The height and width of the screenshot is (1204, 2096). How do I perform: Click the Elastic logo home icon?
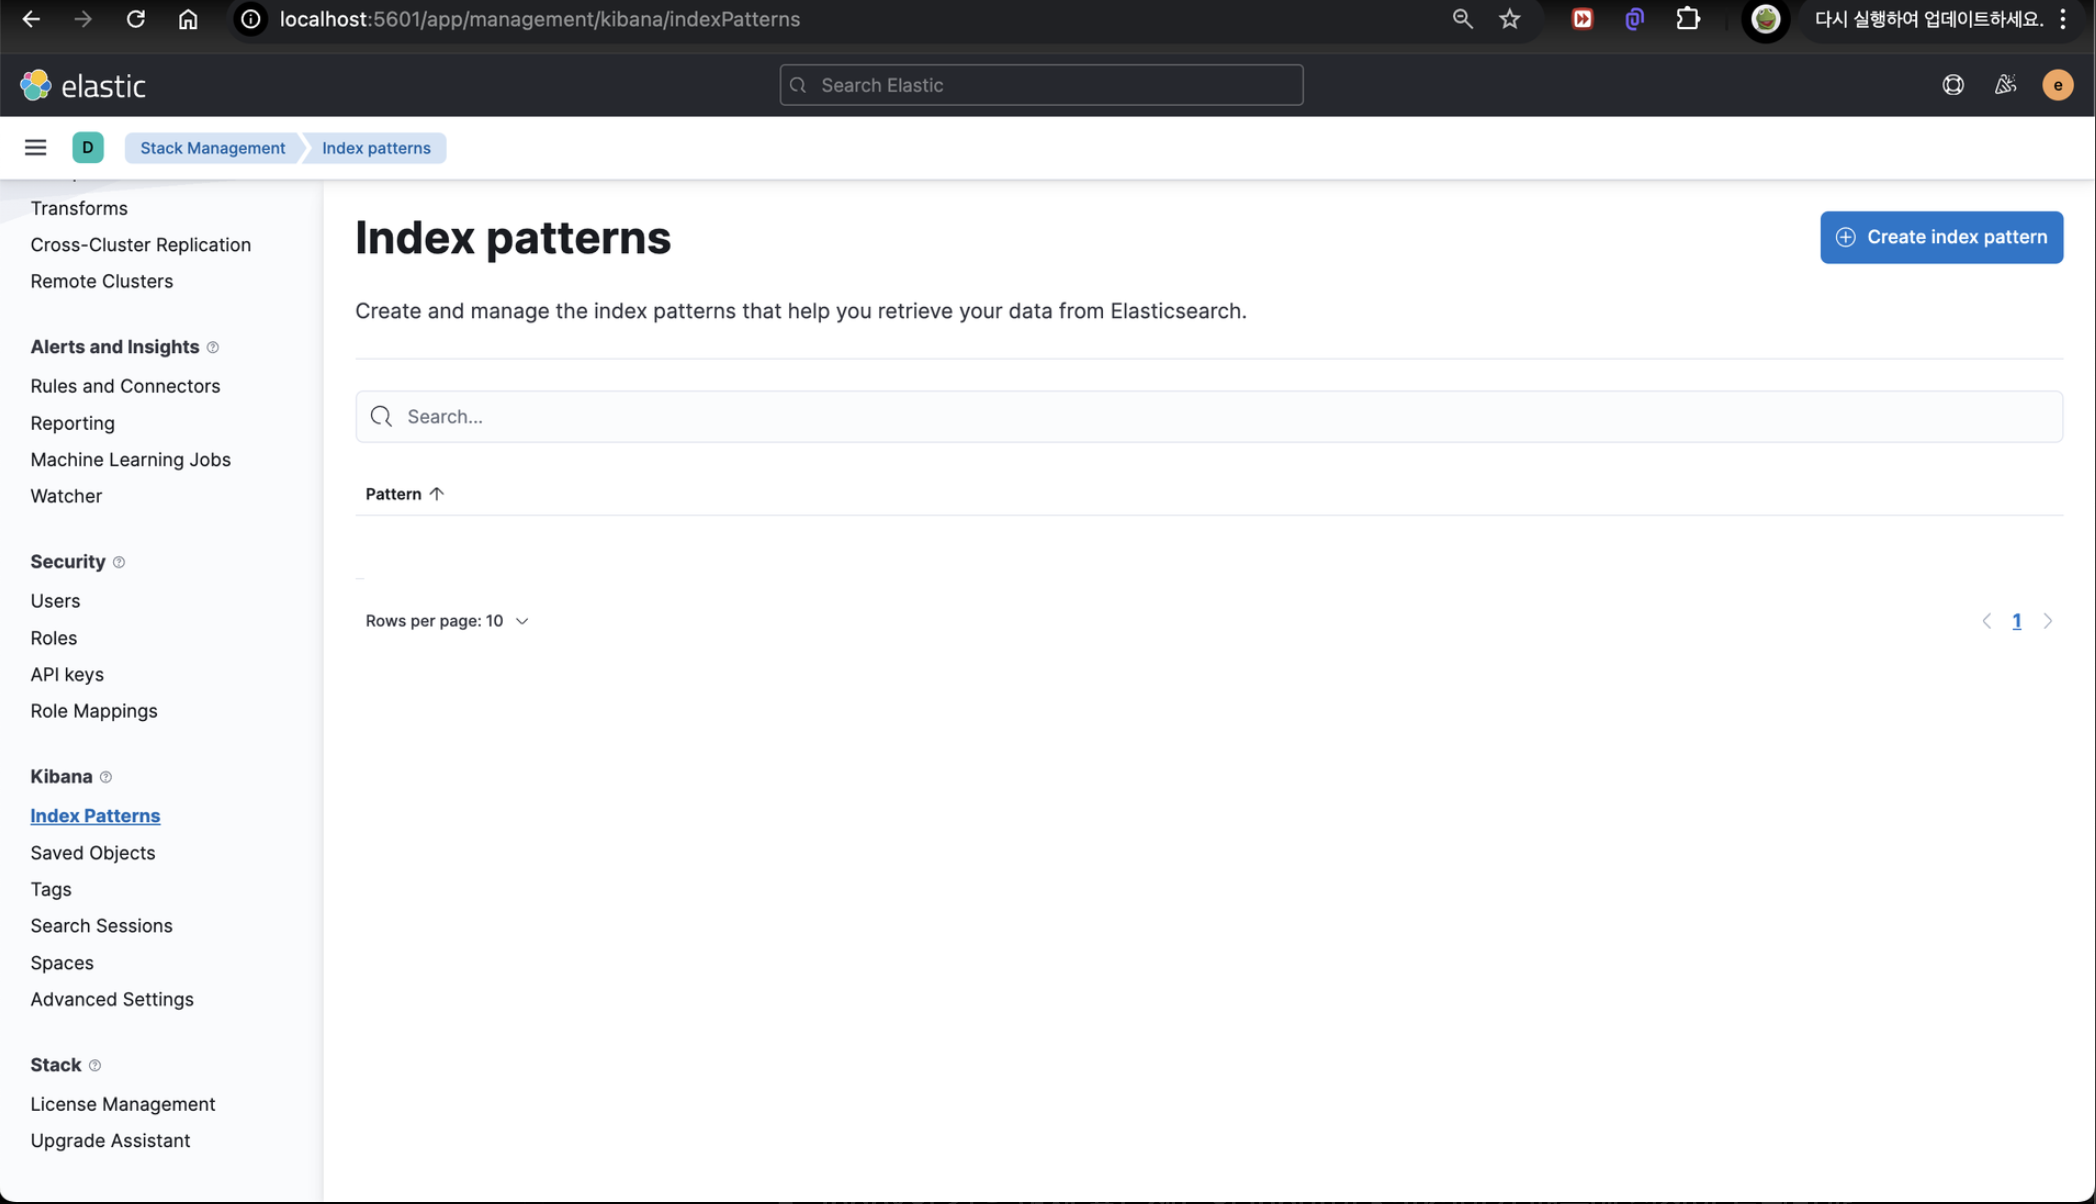click(x=36, y=86)
